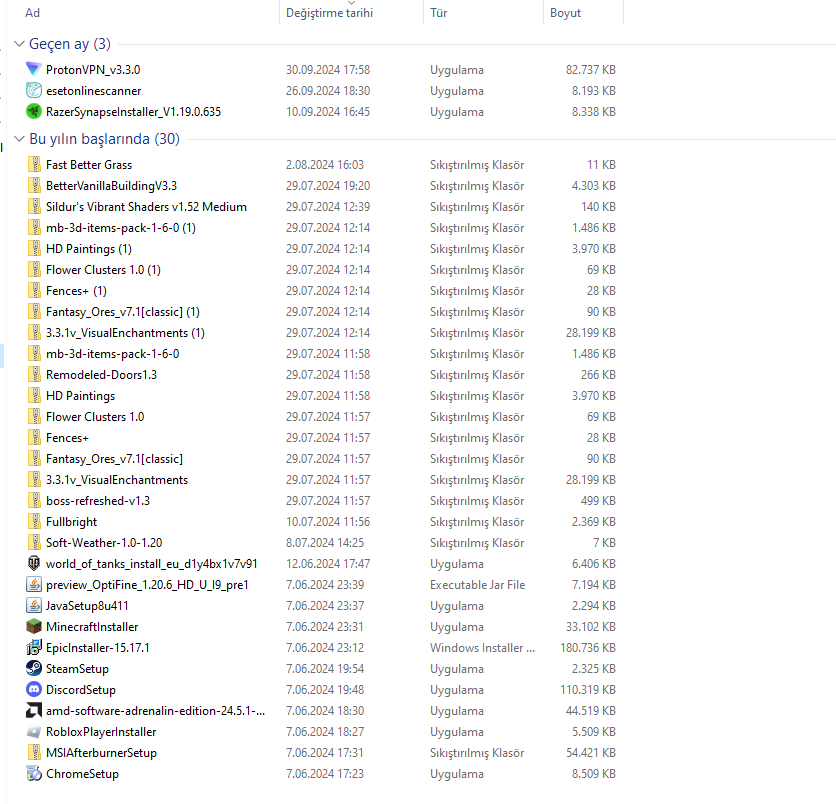The width and height of the screenshot is (836, 804).
Task: Select the Fantasy_Ores_v7.1[classic] file dated 11:57
Action: (115, 459)
